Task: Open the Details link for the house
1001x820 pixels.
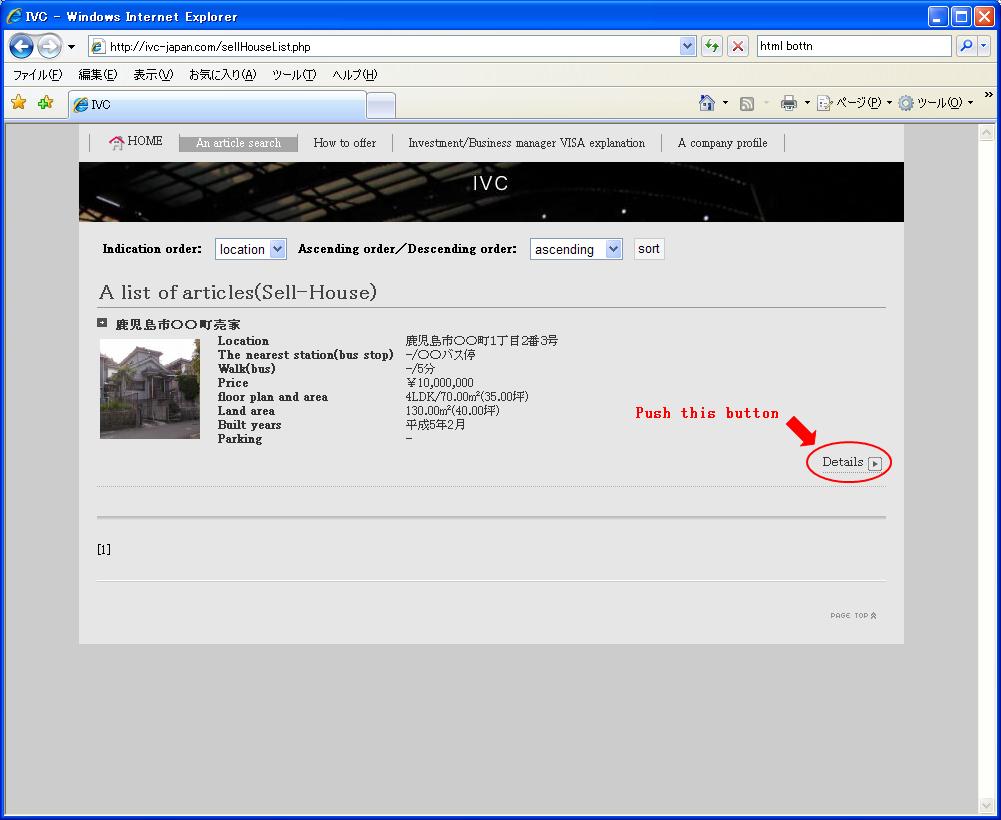Action: point(850,463)
